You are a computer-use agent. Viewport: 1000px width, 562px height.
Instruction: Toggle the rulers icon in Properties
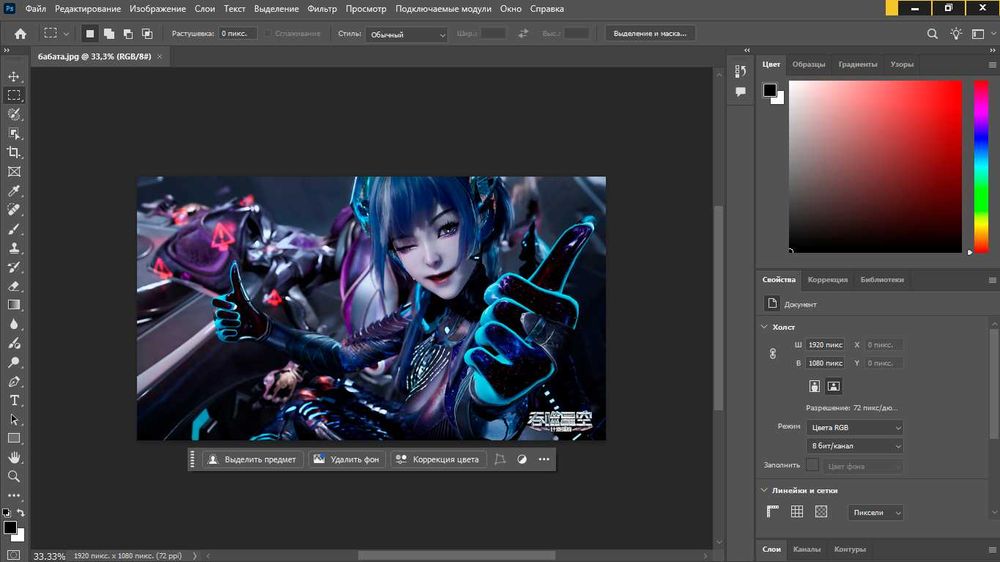point(773,512)
